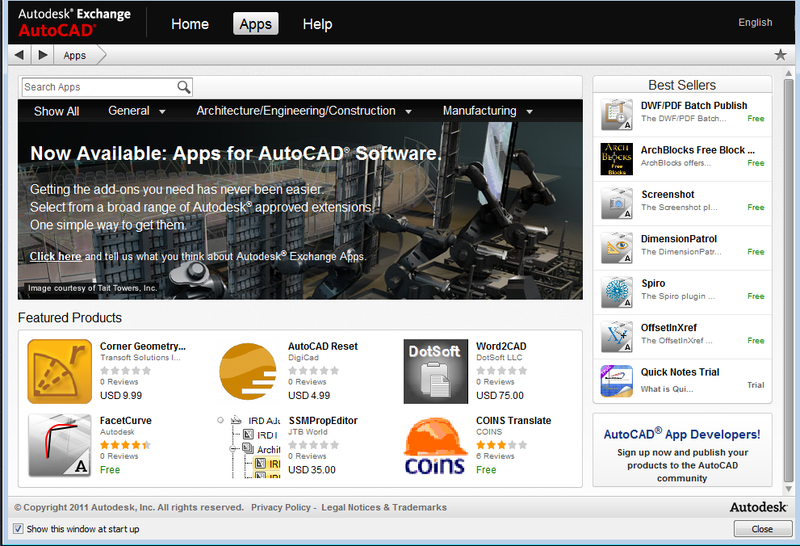Viewport: 800px width, 546px height.
Task: Click the Search Apps input field
Action: [99, 87]
